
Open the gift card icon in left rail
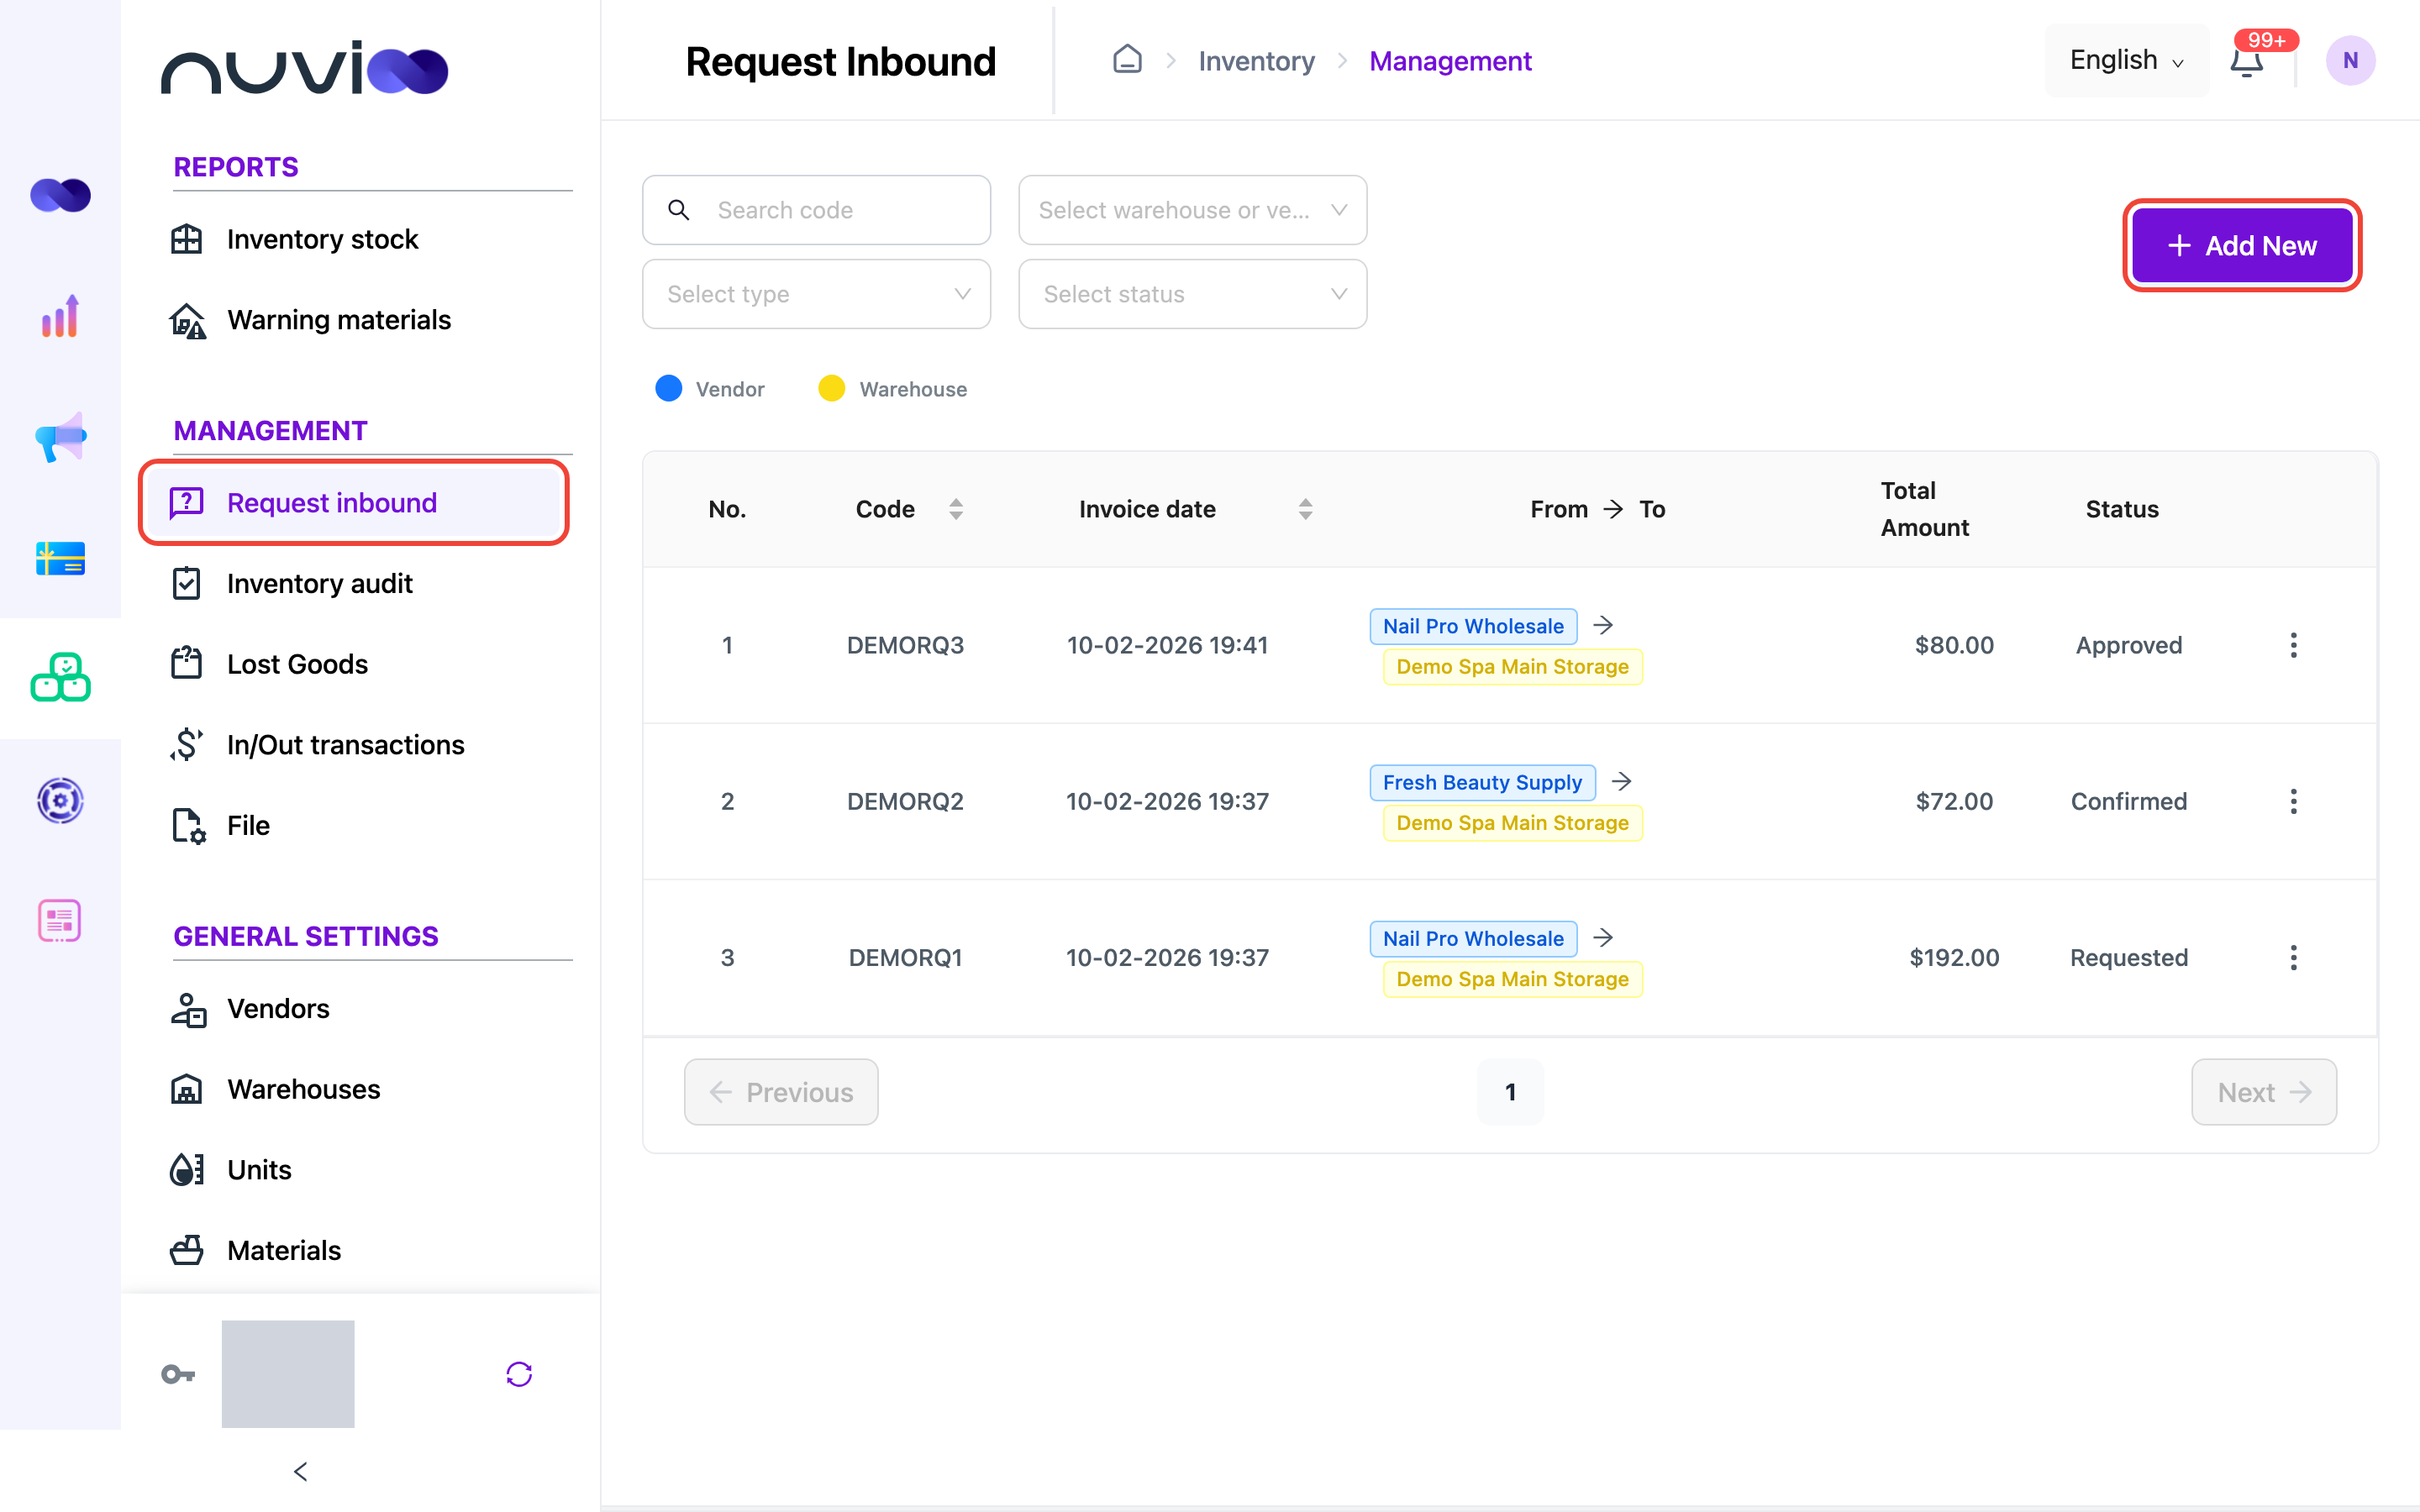(60, 558)
